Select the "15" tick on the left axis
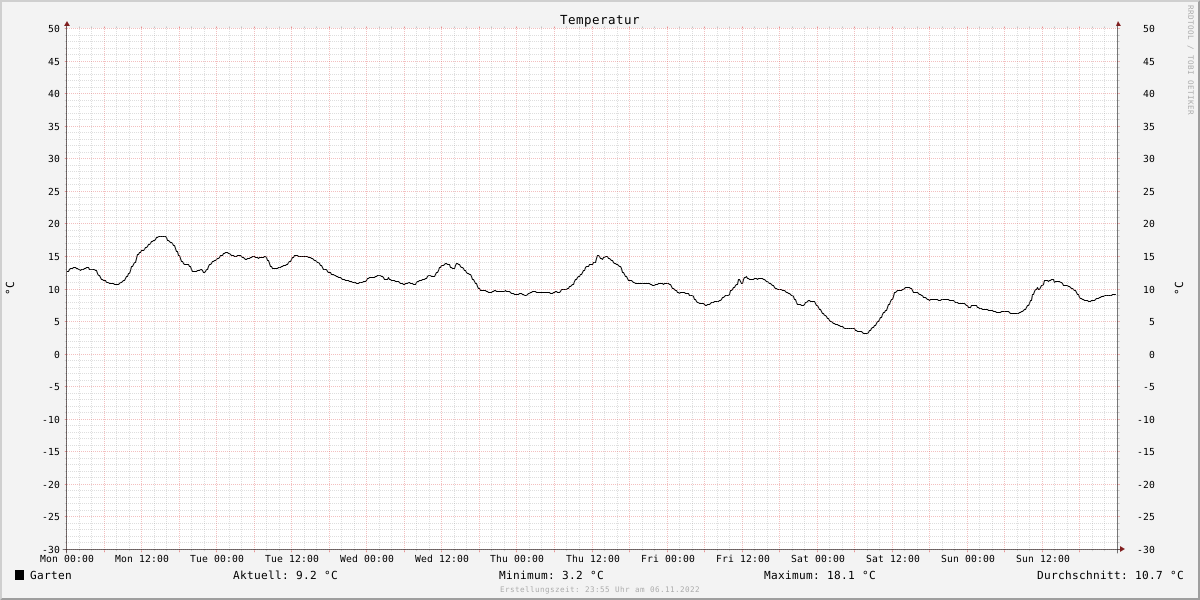1200x600 pixels. (x=54, y=257)
